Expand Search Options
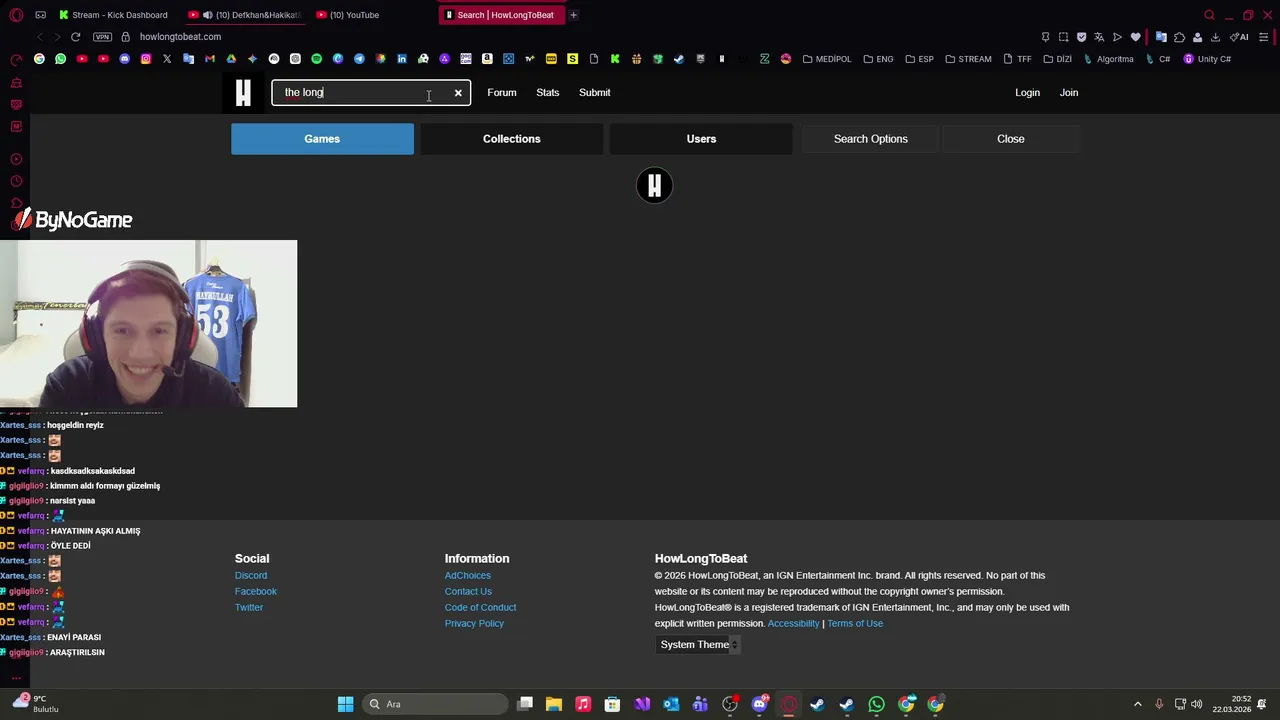1280x720 pixels. pos(871,139)
